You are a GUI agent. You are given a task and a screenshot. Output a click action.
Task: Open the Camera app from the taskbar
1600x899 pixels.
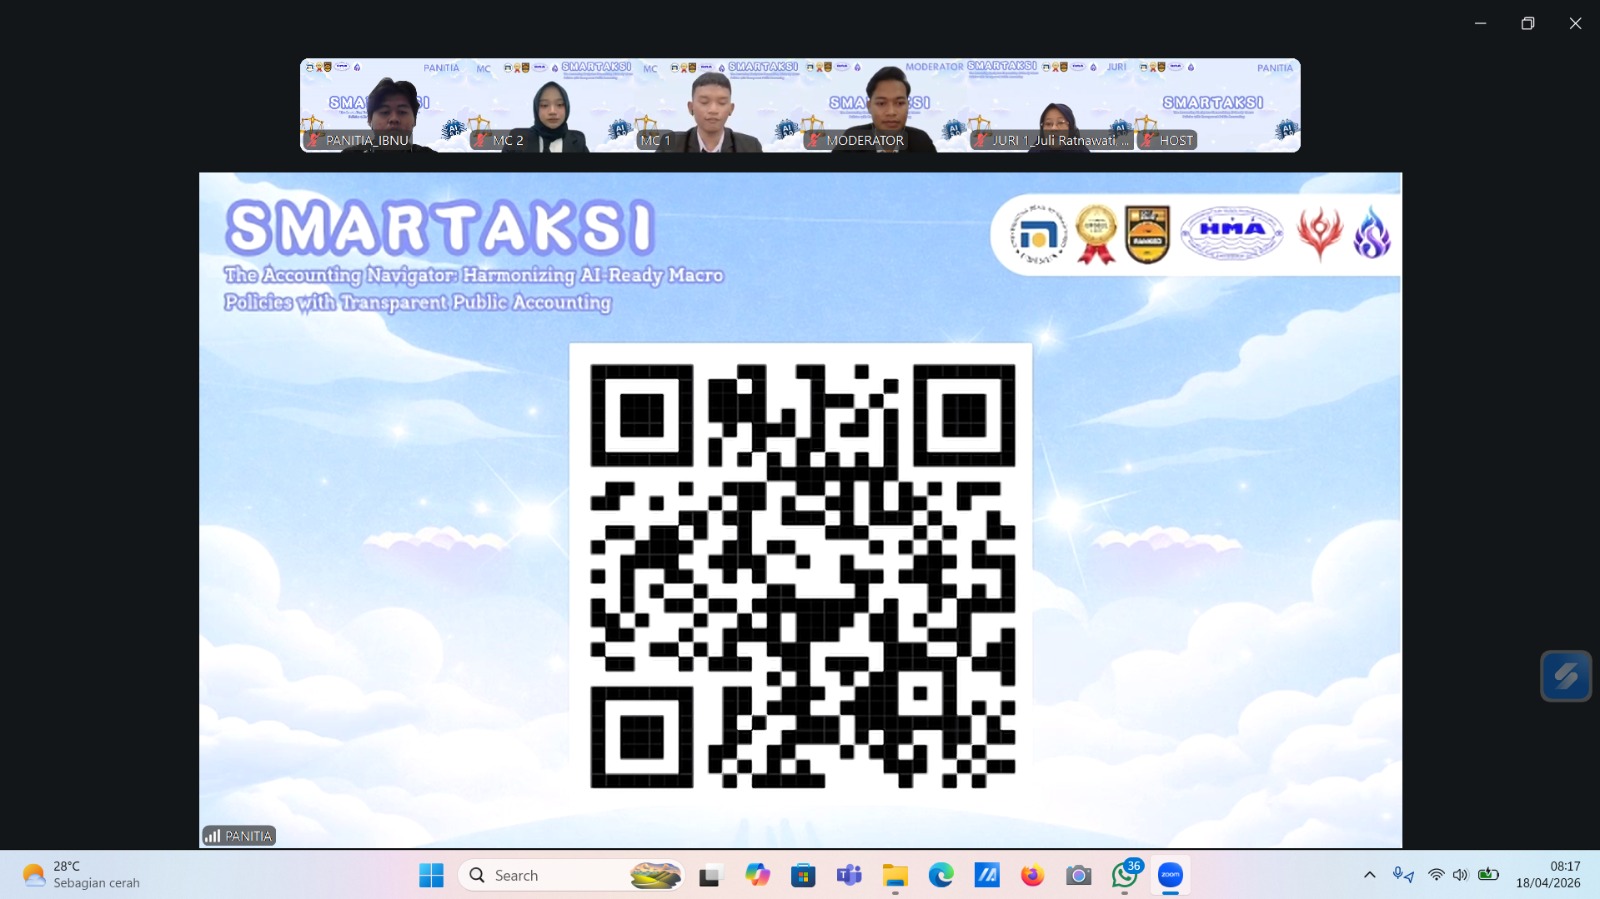click(x=1078, y=875)
